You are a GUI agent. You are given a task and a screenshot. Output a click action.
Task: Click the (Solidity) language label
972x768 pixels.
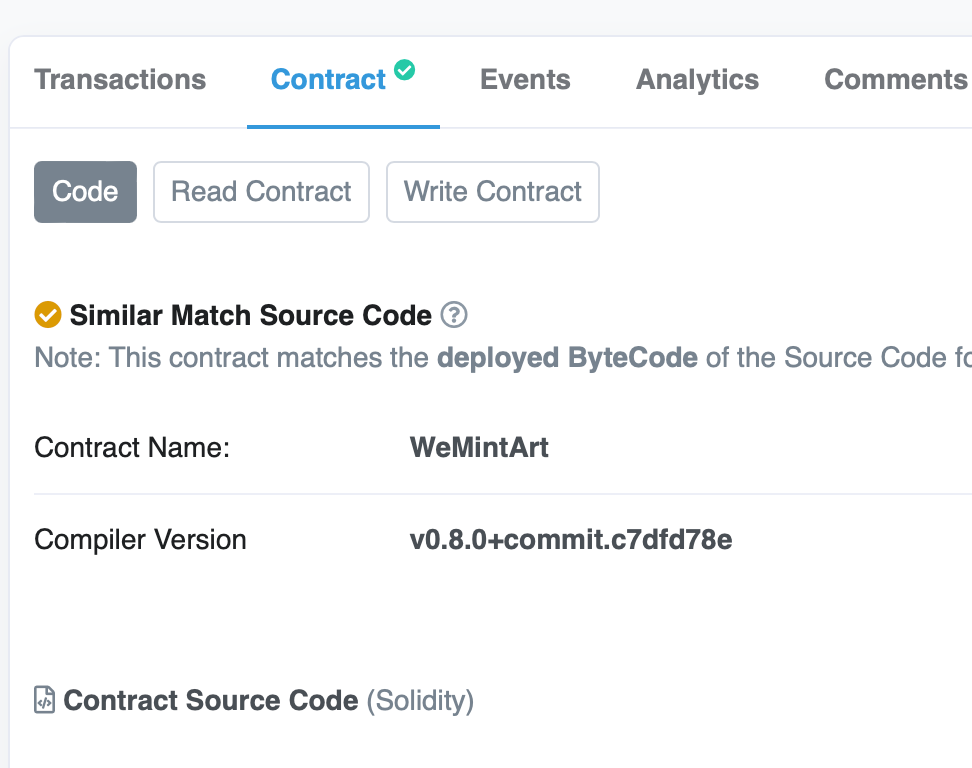[420, 700]
